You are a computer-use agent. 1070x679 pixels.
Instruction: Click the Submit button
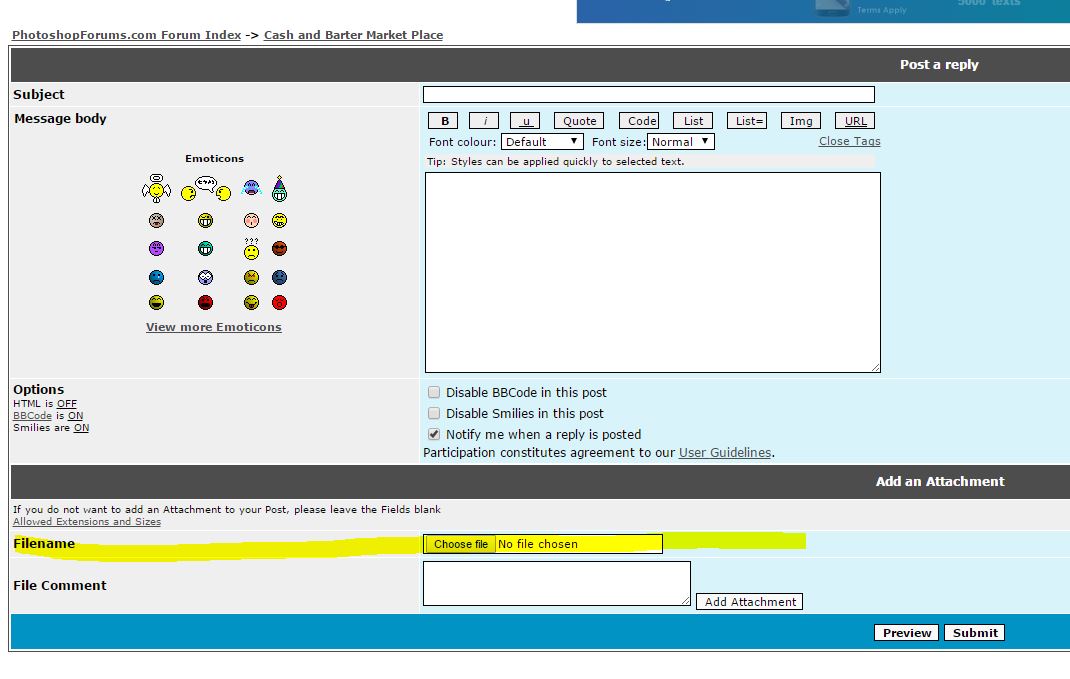pos(975,633)
